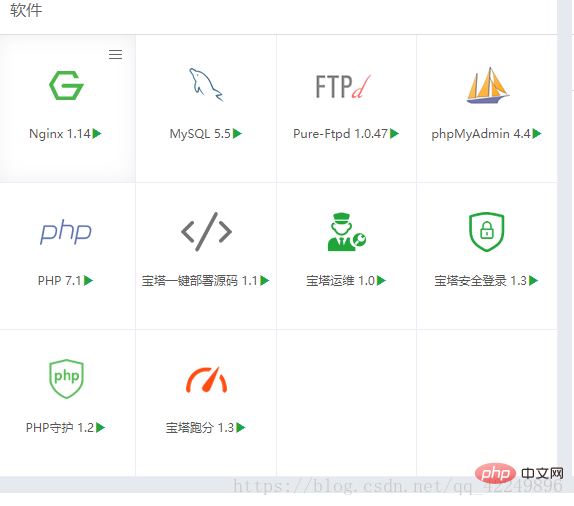The image size is (574, 506).
Task: Select the Pure-Ftpd 1.0.47 label
Action: [340, 134]
